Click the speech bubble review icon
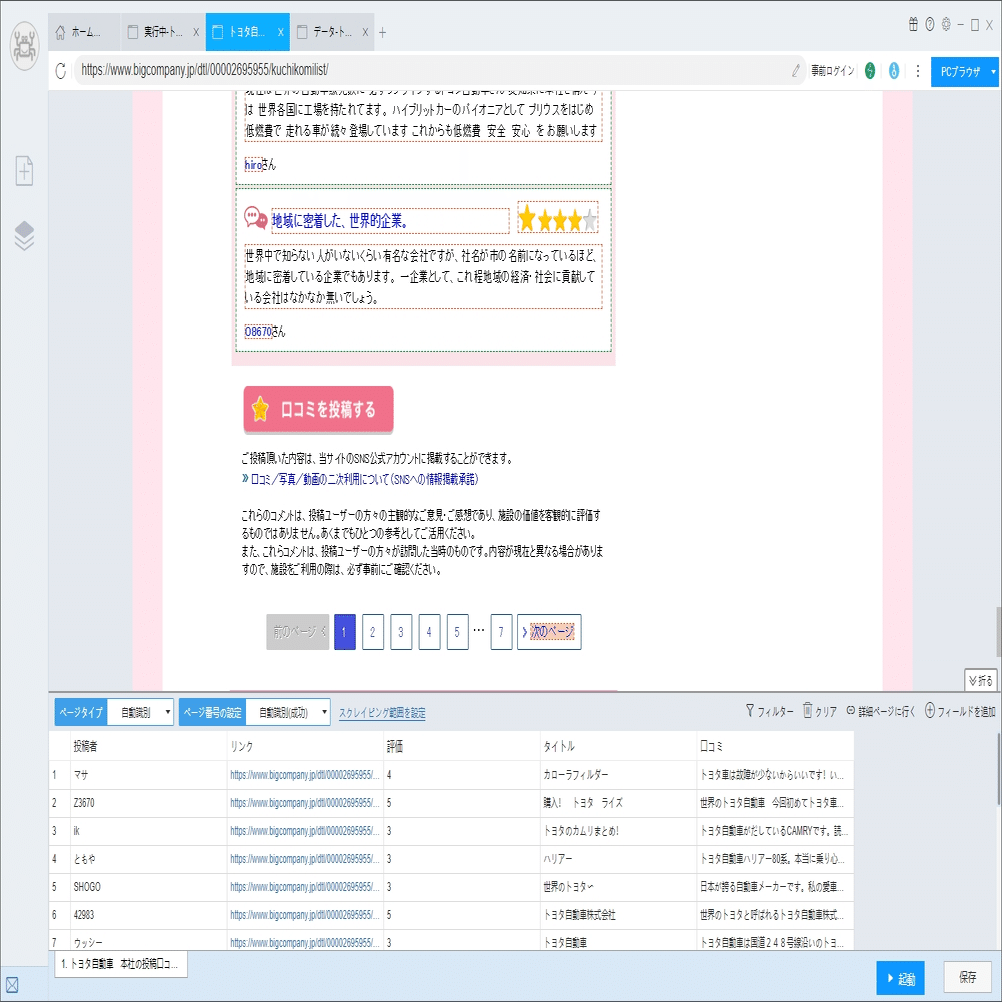The height and width of the screenshot is (1002, 1002). pos(256,218)
